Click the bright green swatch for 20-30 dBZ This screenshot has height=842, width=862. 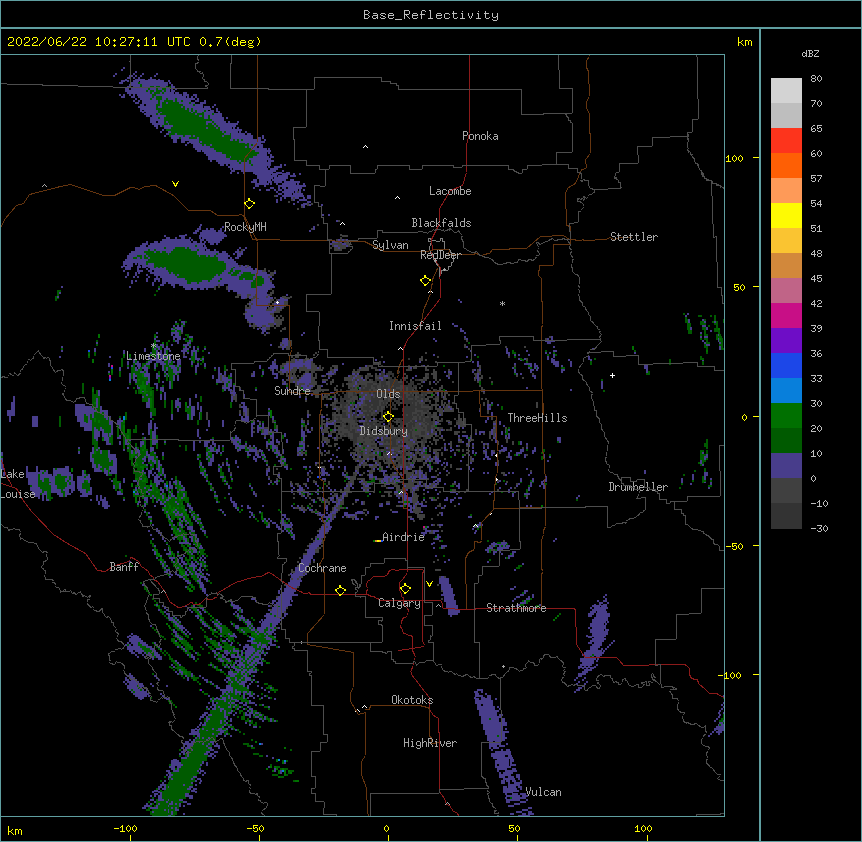pyautogui.click(x=786, y=416)
